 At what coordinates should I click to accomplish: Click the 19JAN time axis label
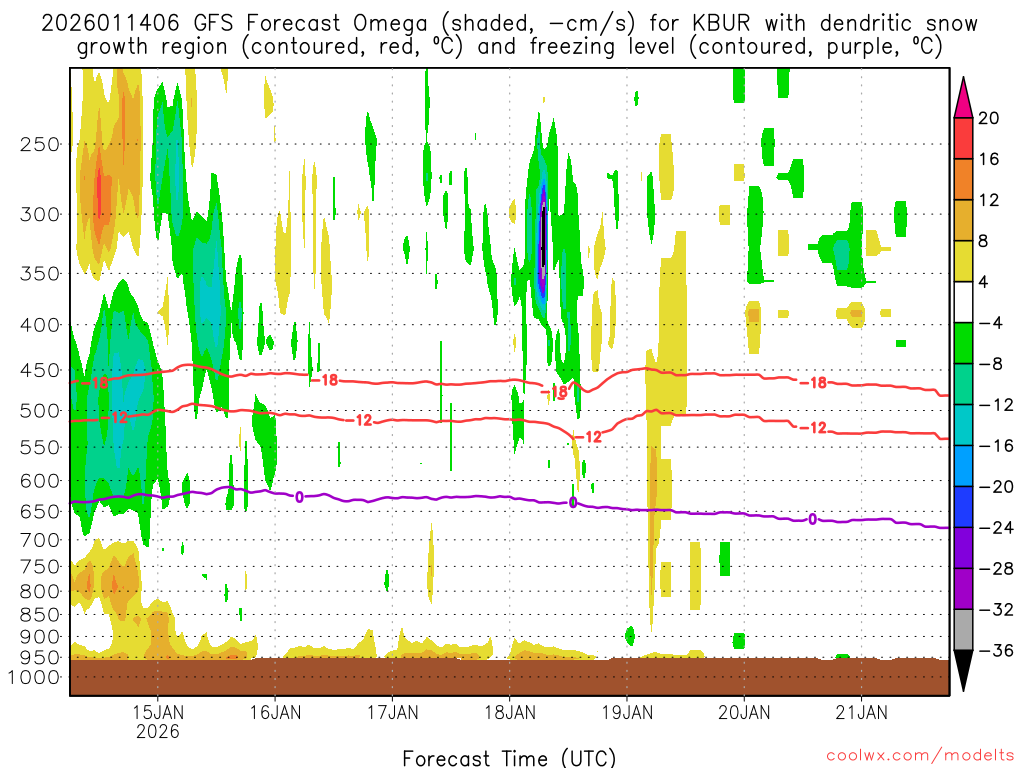pyautogui.click(x=627, y=712)
